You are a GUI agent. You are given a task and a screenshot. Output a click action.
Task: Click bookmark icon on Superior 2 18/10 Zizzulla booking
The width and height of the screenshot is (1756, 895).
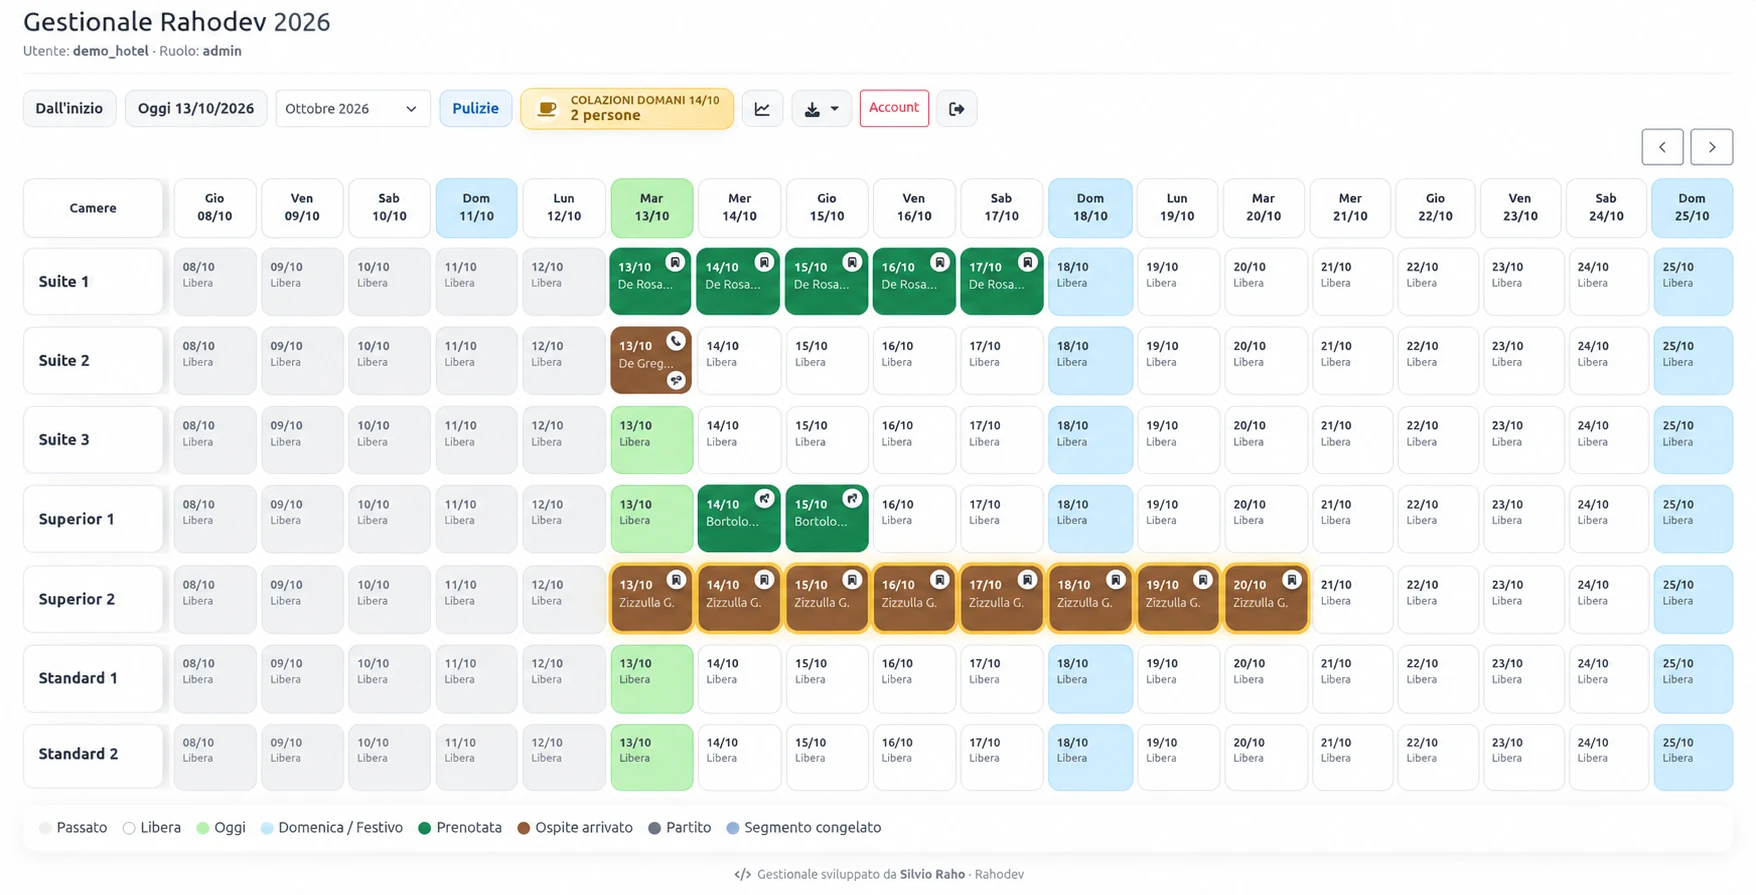point(1115,580)
